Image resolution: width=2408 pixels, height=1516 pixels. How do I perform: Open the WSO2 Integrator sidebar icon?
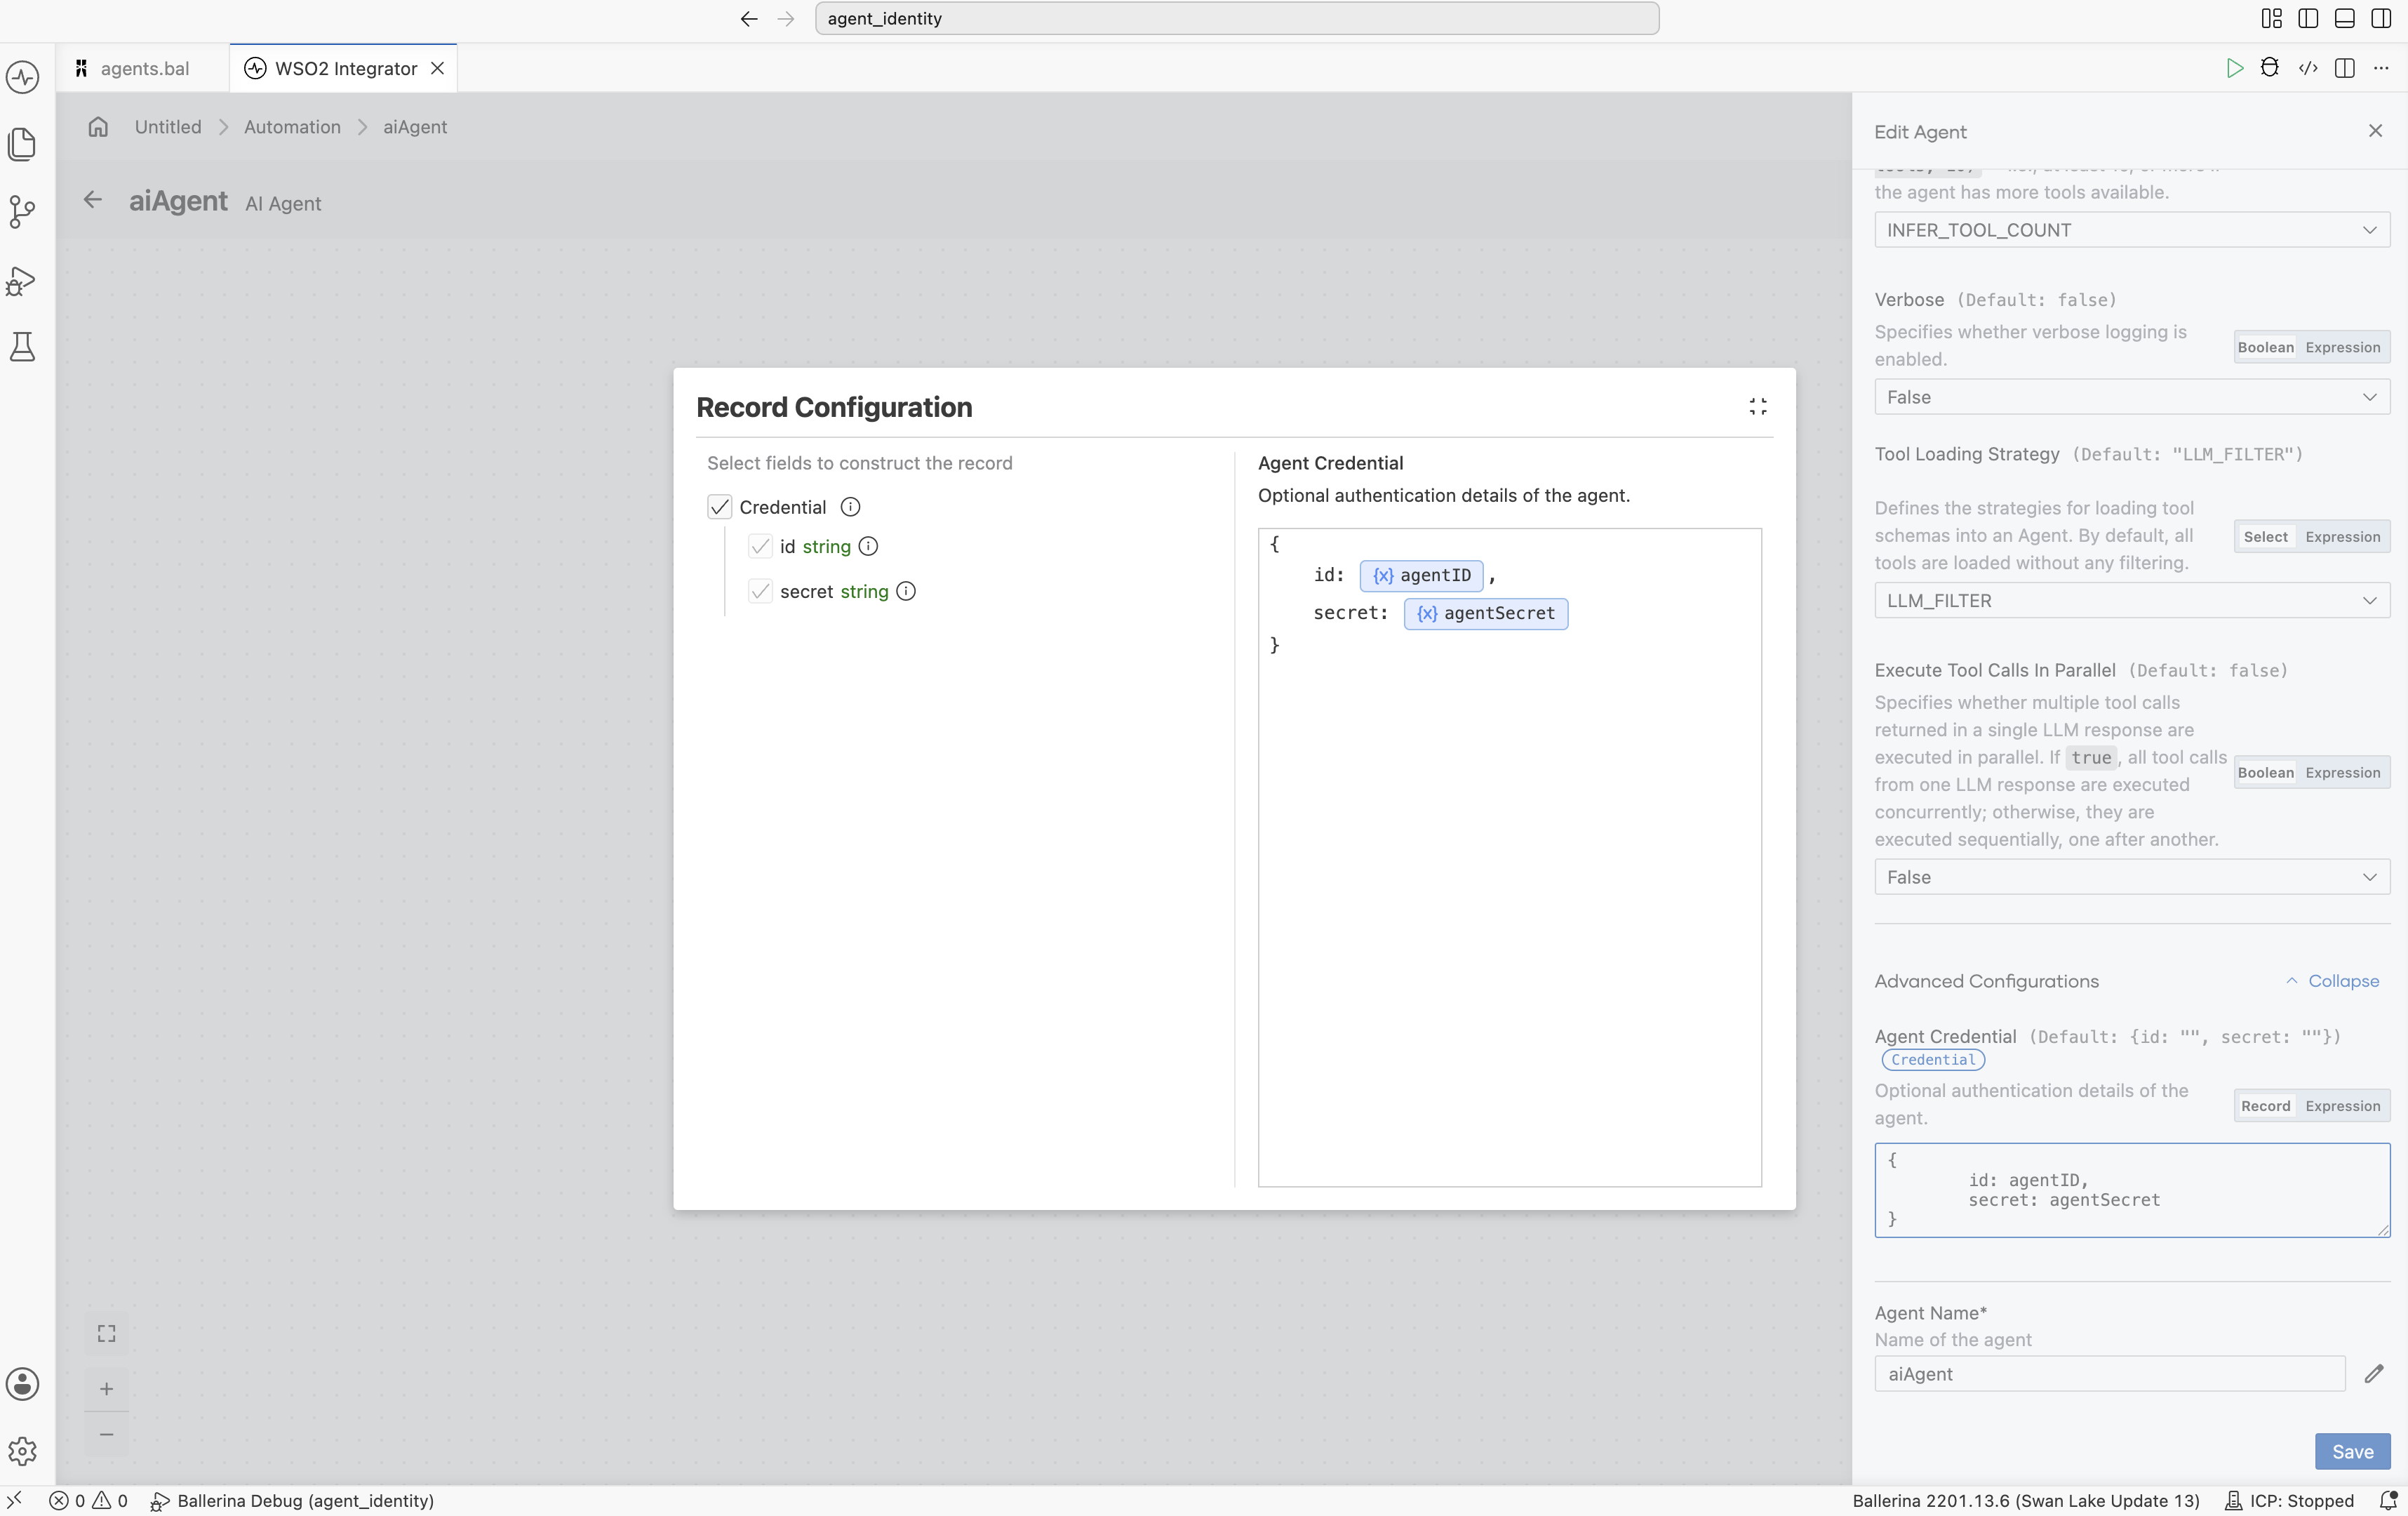[23, 77]
